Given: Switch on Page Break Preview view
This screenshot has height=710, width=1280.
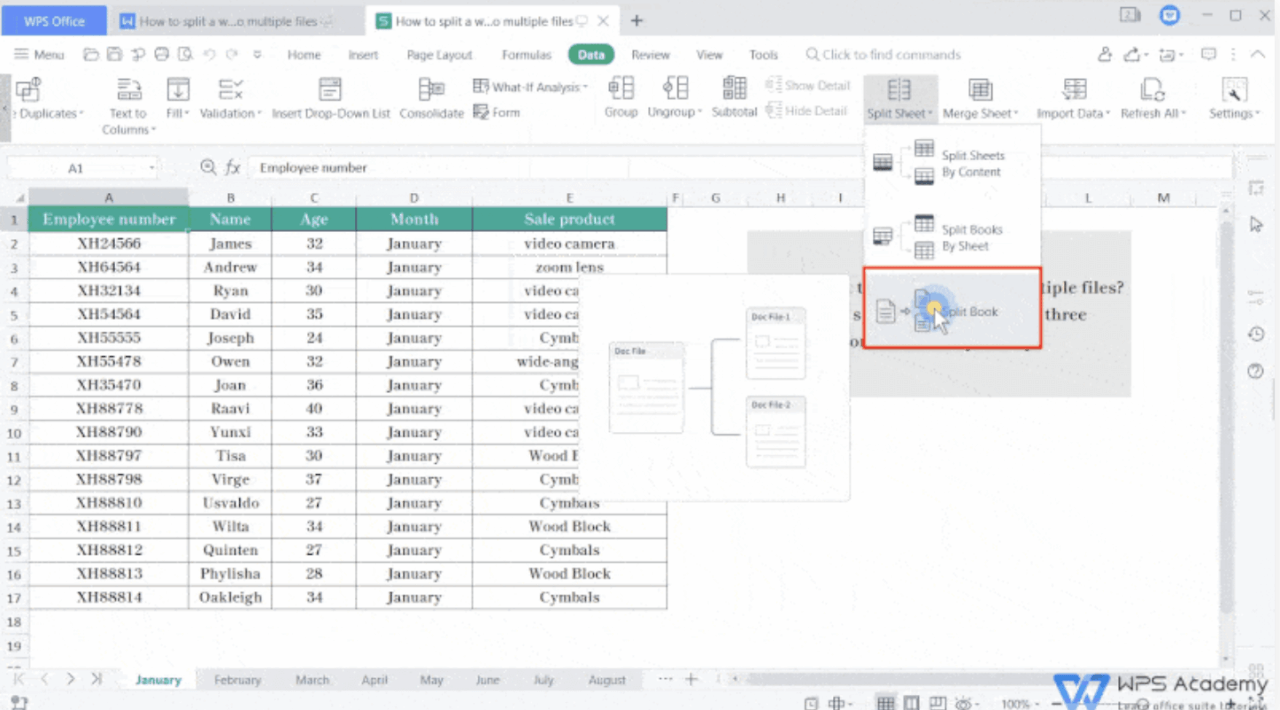Looking at the screenshot, I should (x=937, y=702).
